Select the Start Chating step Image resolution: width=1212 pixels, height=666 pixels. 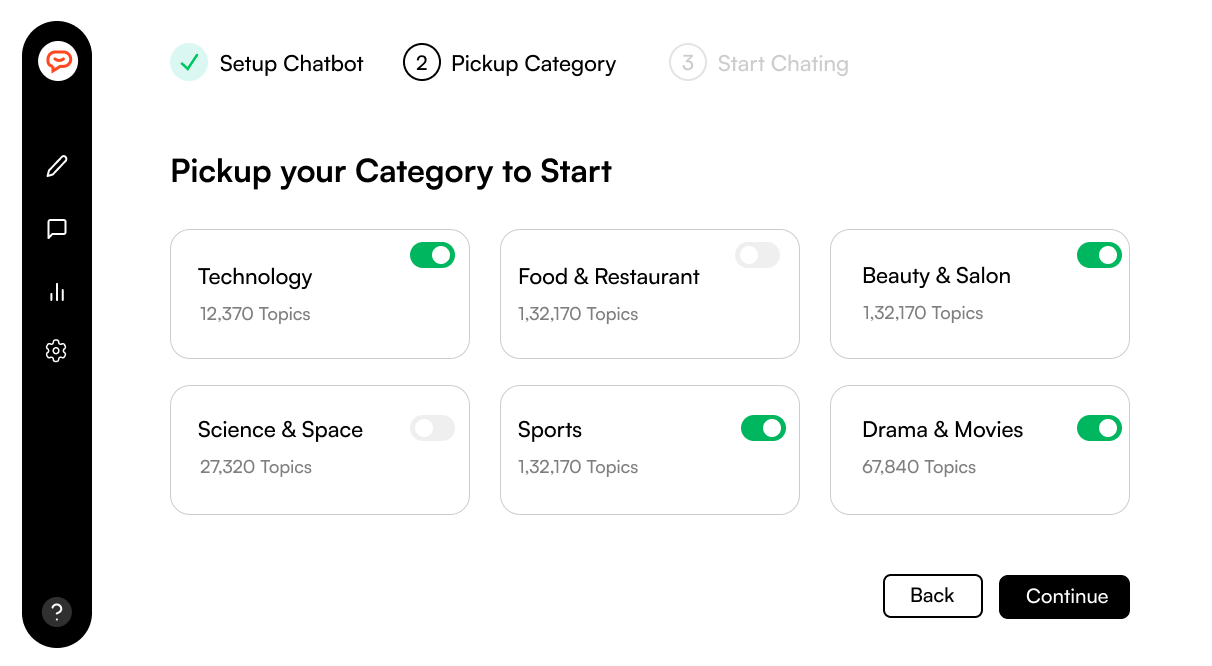[x=782, y=64]
